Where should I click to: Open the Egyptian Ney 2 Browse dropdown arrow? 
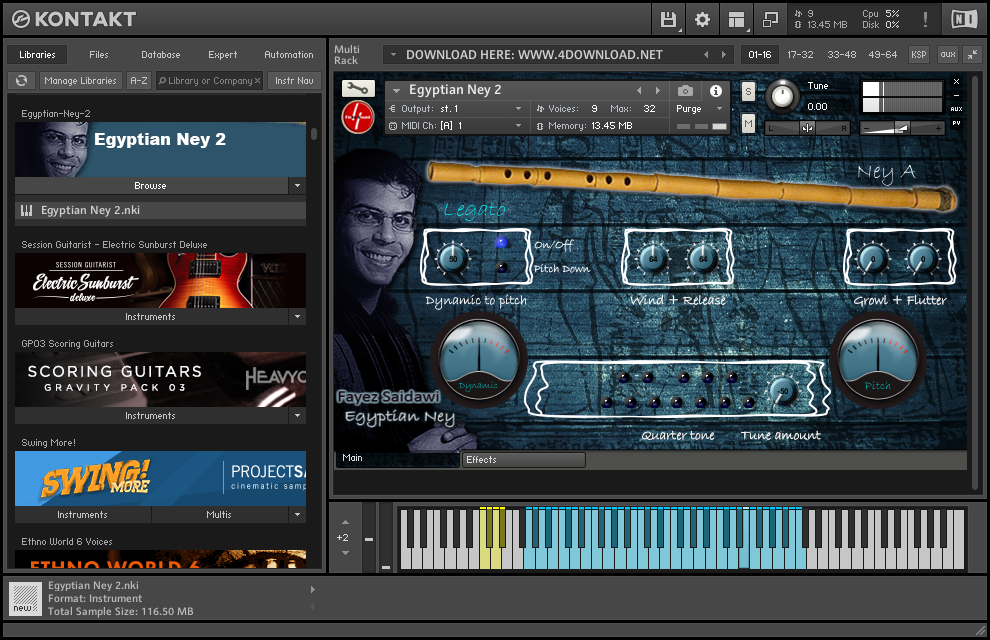point(297,186)
